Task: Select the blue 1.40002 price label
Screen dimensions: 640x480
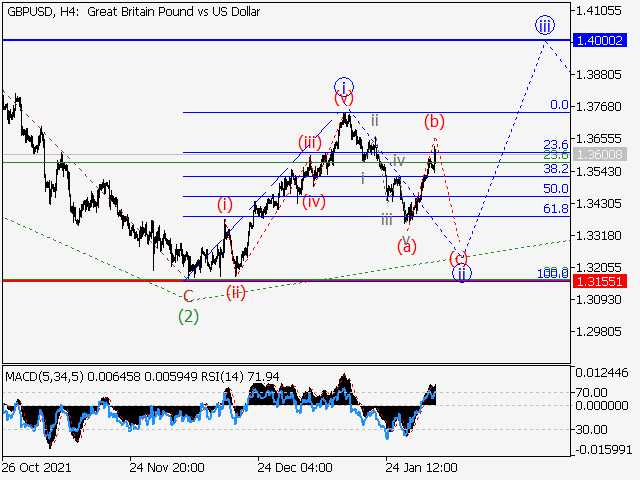Action: (600, 40)
